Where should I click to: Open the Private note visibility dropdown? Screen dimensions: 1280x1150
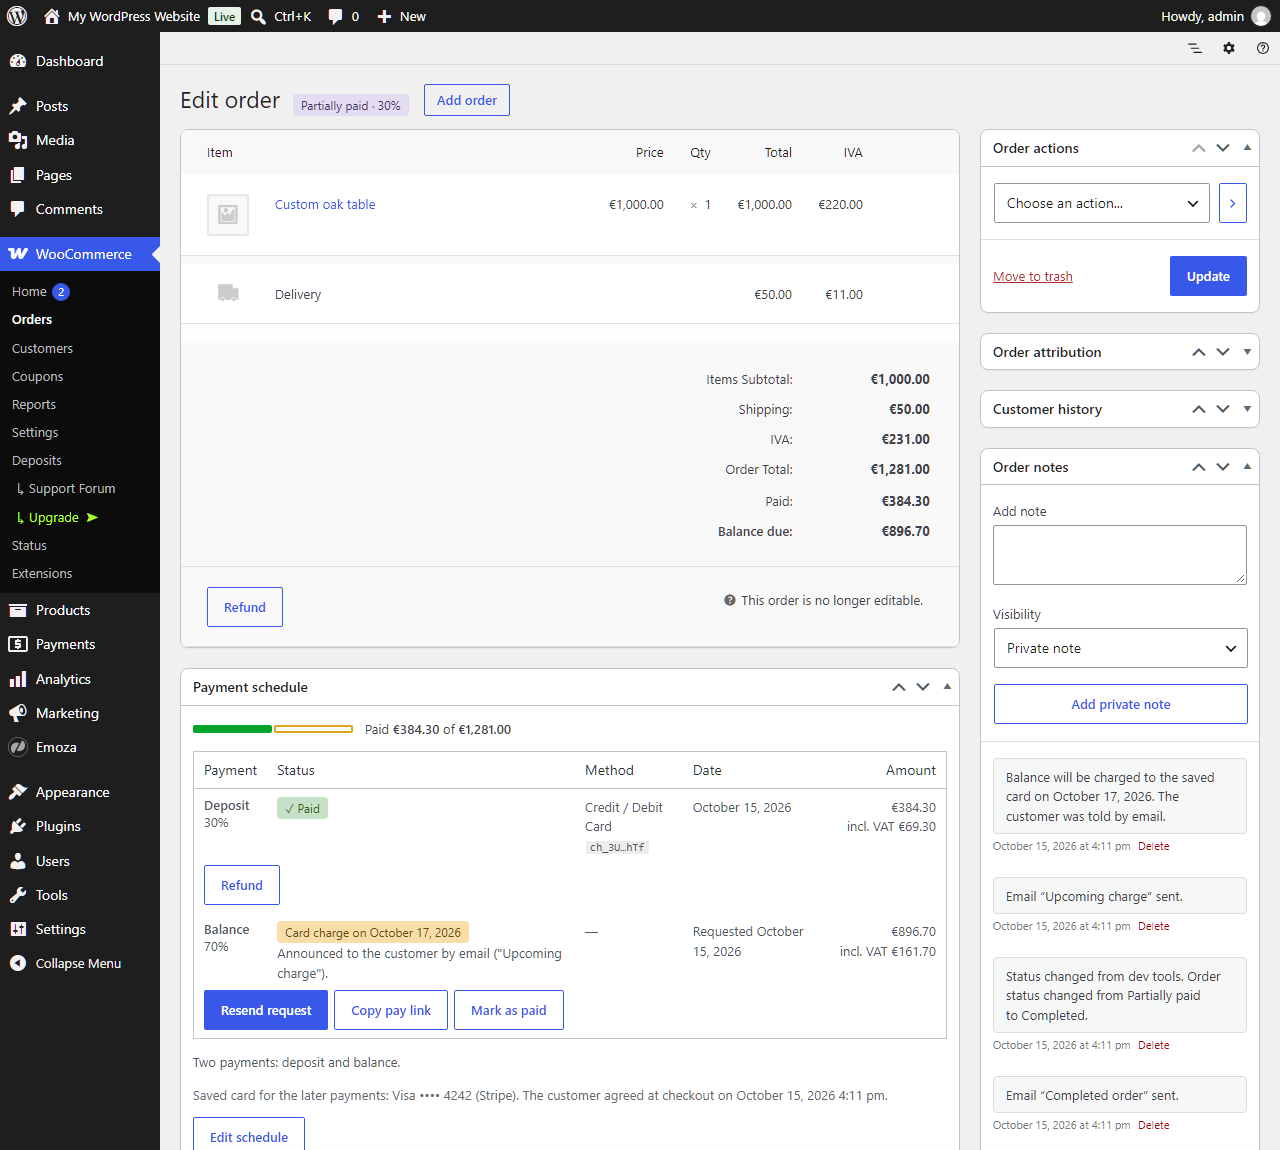(x=1121, y=648)
